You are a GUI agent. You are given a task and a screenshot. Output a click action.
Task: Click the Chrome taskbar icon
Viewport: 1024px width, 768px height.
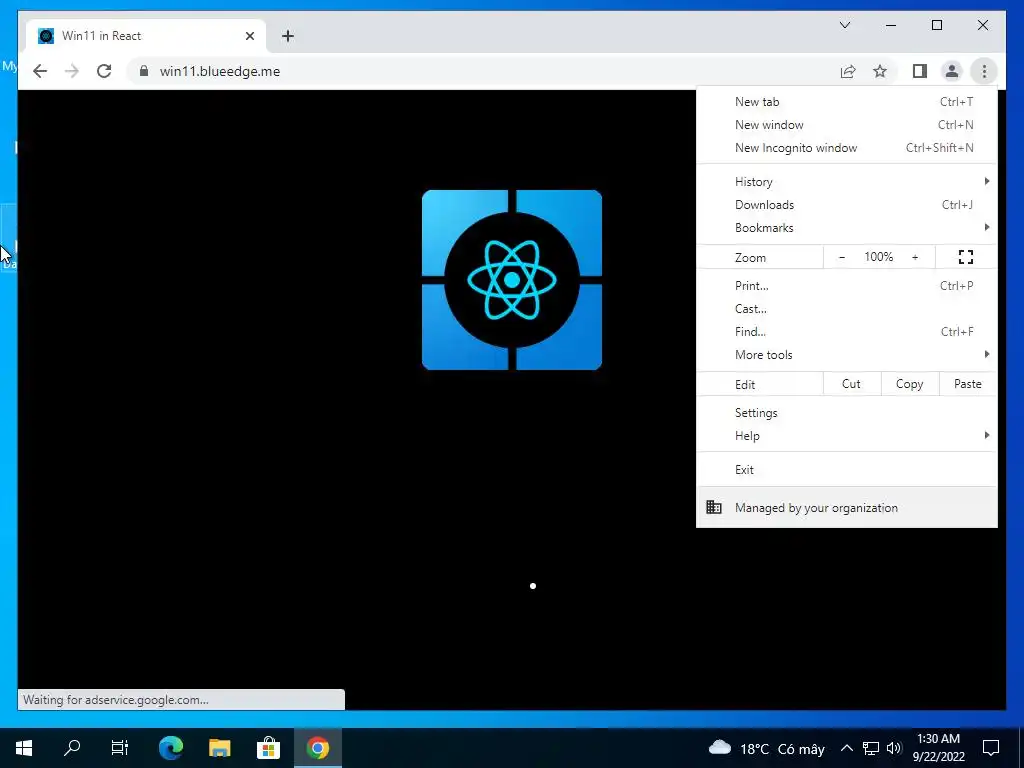(317, 748)
